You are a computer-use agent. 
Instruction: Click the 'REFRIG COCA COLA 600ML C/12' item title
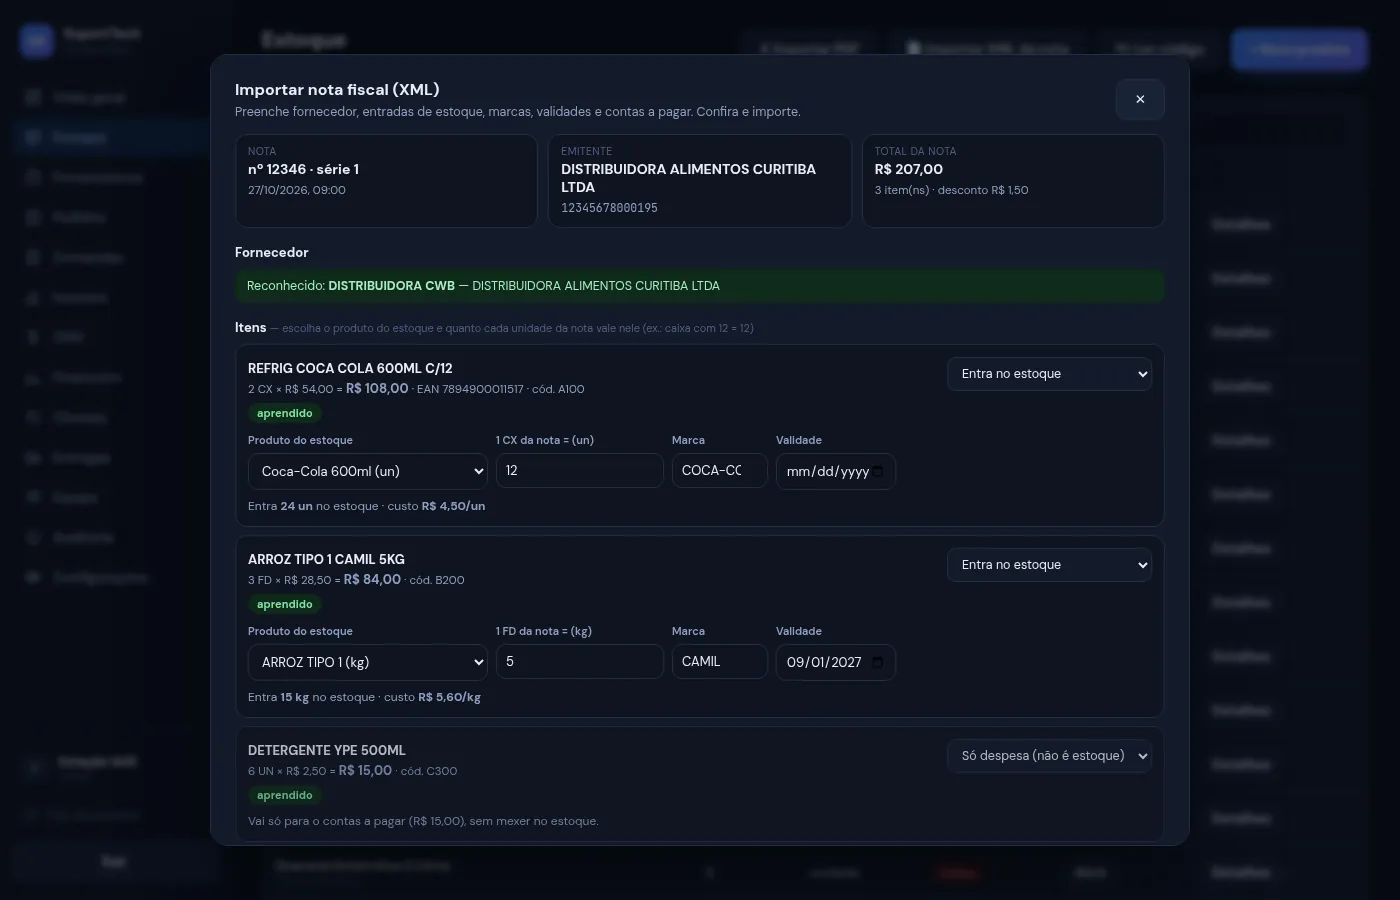[x=350, y=368]
